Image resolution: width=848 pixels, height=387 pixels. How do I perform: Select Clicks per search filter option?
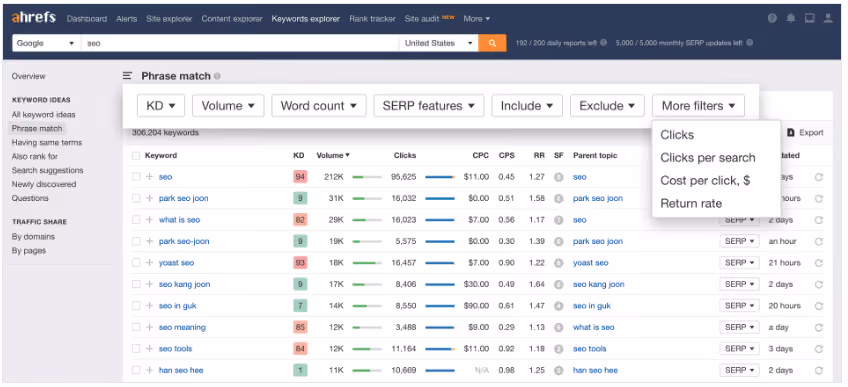click(x=707, y=158)
